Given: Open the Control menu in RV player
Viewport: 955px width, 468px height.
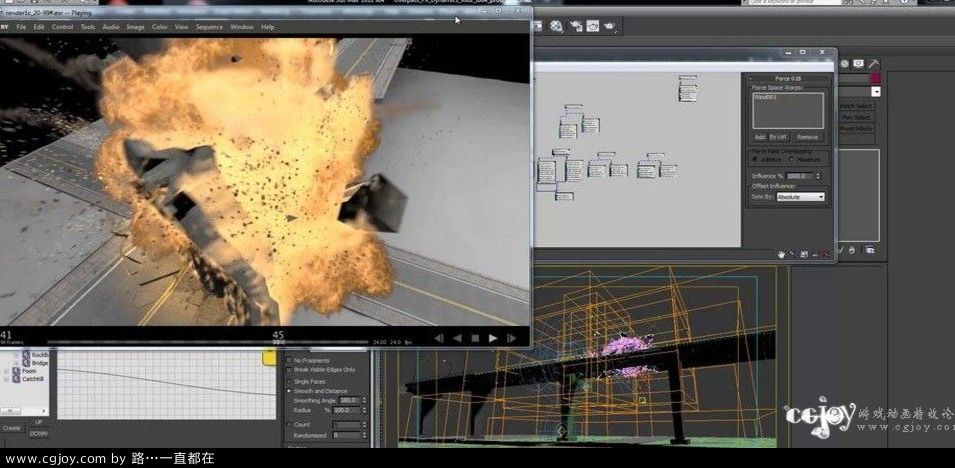Looking at the screenshot, I should point(62,27).
